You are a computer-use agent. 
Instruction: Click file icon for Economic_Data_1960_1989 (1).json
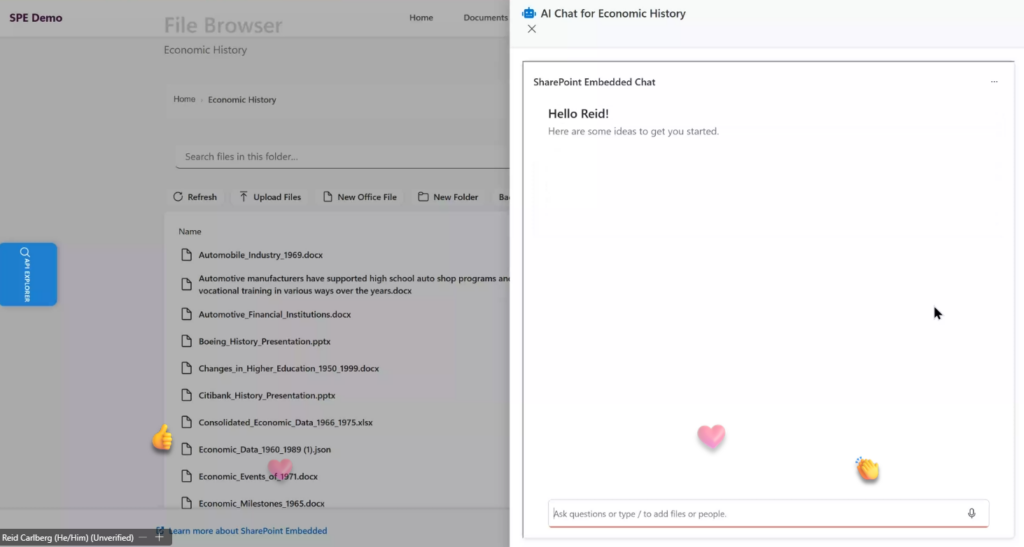tap(187, 449)
